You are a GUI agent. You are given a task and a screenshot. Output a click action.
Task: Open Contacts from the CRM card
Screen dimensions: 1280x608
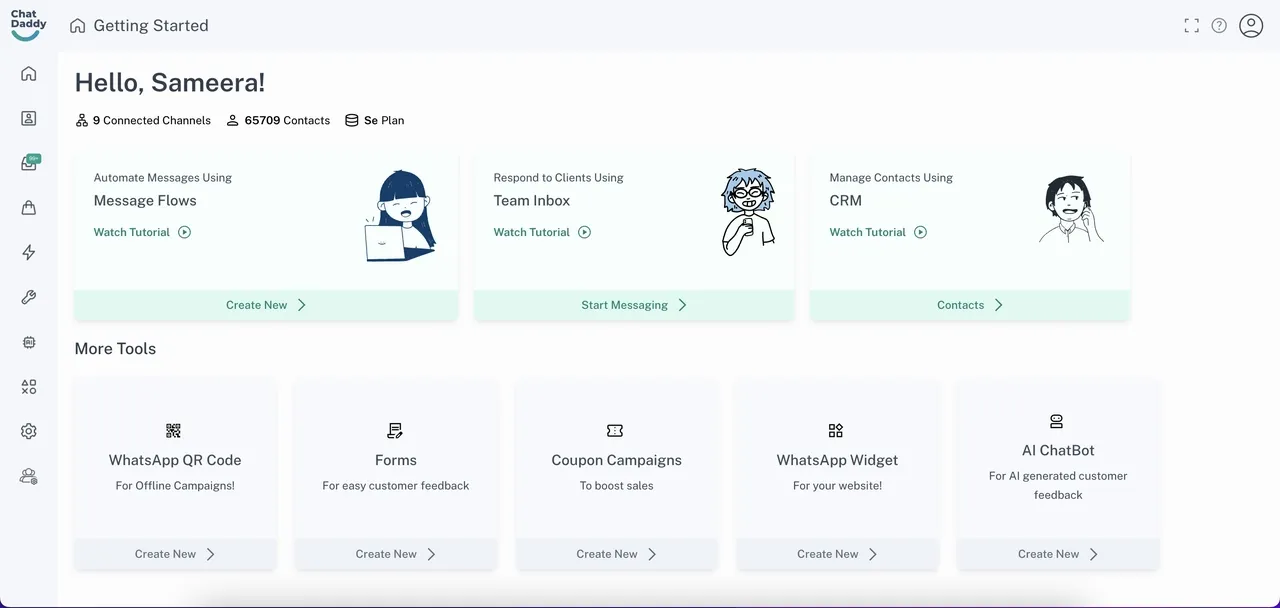point(970,305)
